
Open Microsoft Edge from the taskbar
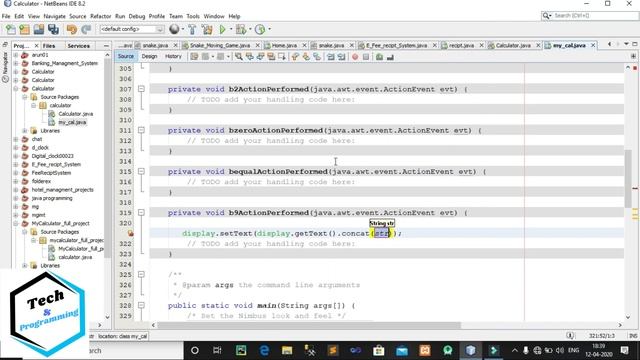coord(264,350)
